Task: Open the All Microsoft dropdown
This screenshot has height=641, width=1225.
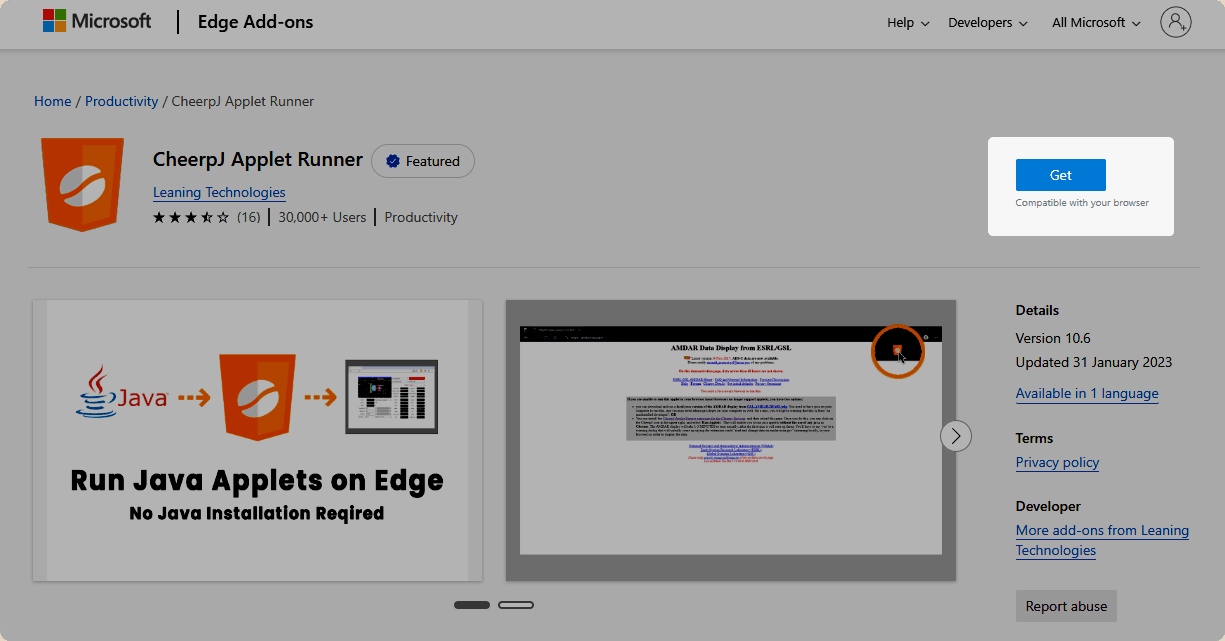Action: pyautogui.click(x=1096, y=23)
